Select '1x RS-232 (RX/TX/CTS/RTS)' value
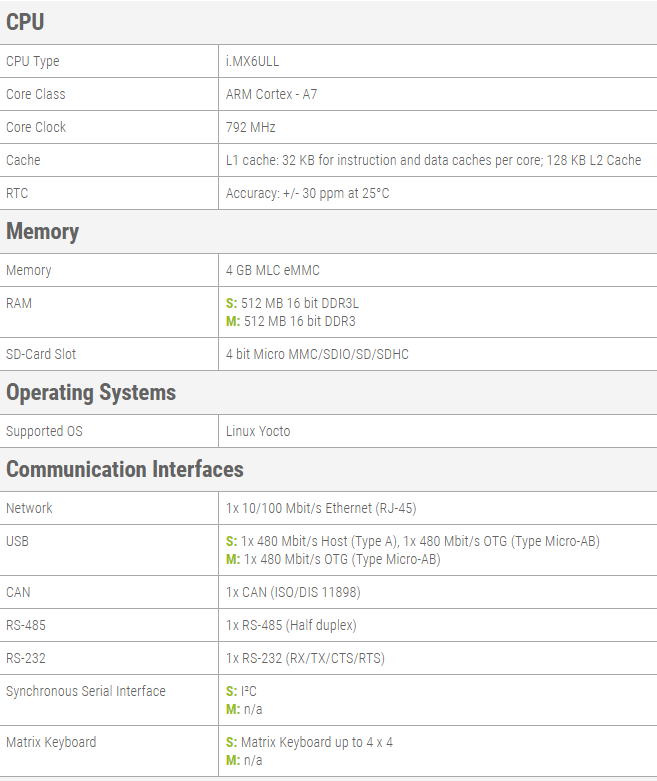 pyautogui.click(x=305, y=658)
